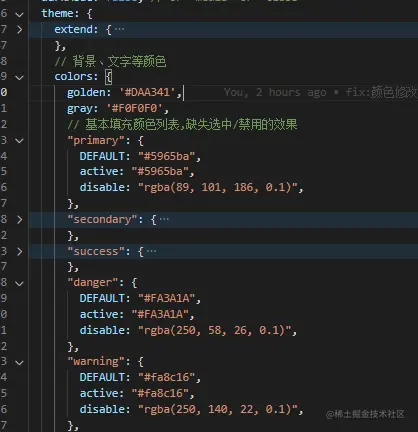
Task: Click the ellipsis after extend brace
Action: 119,29
